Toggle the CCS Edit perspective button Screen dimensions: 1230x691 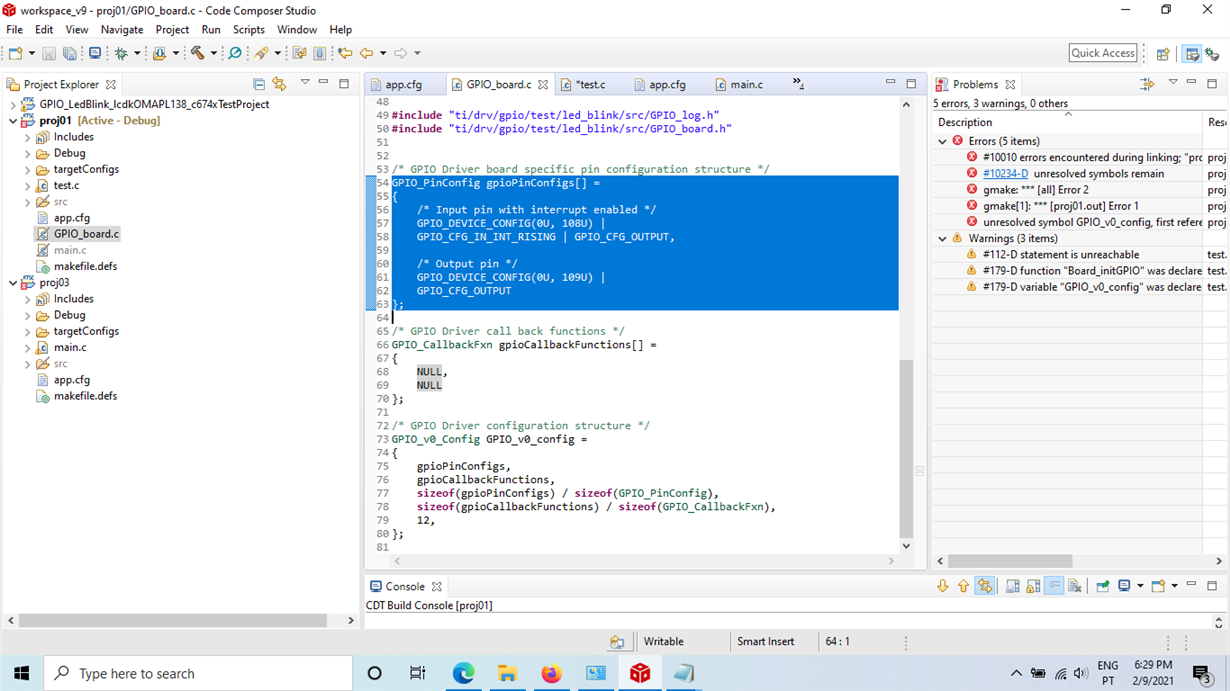1191,54
